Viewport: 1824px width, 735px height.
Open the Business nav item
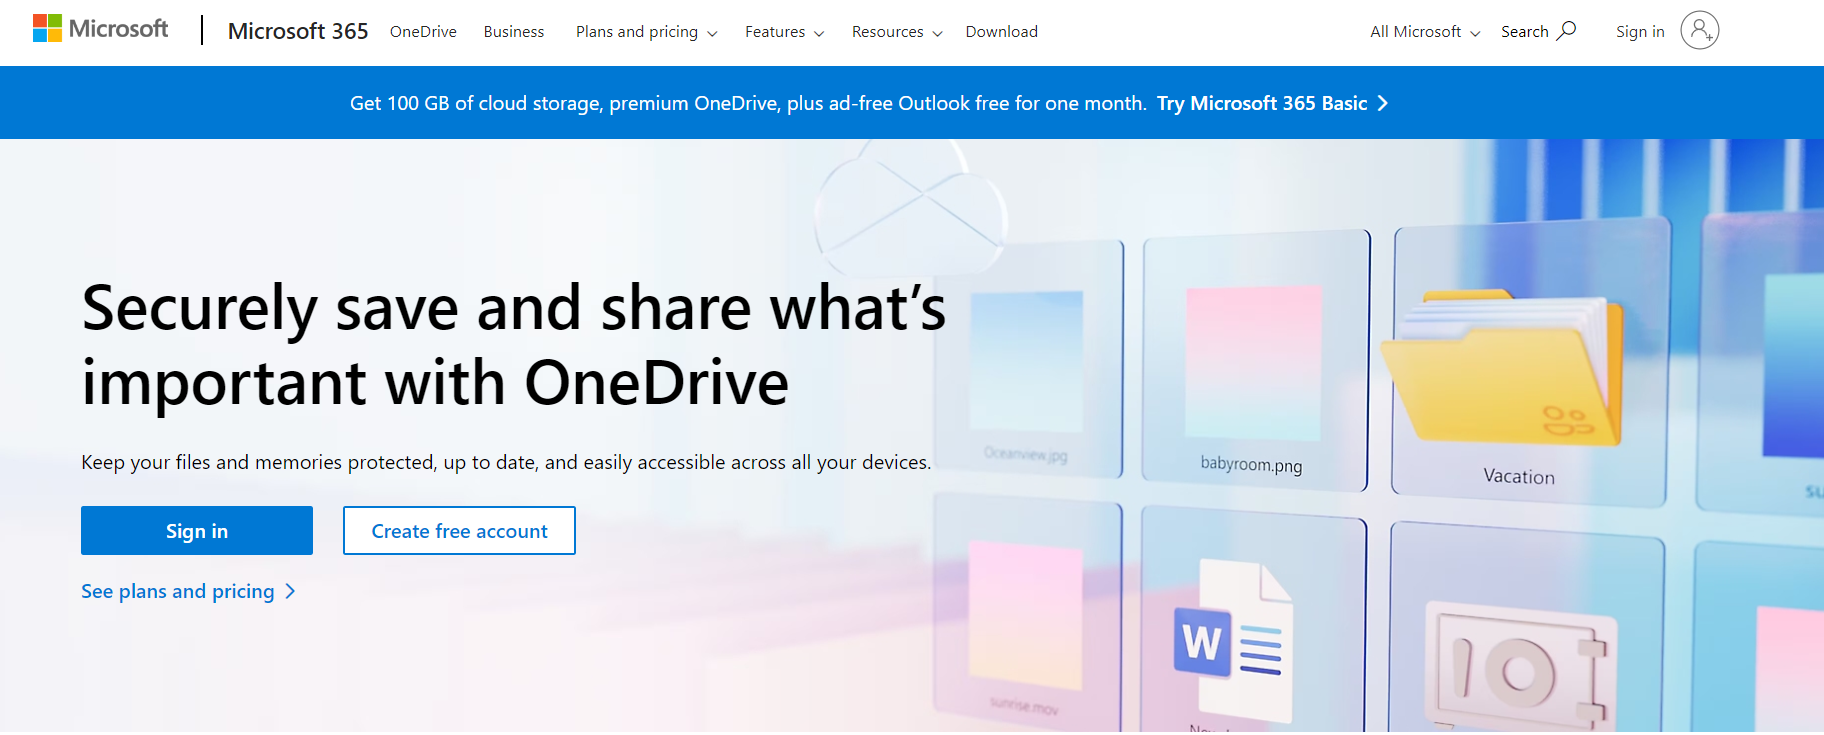click(514, 32)
